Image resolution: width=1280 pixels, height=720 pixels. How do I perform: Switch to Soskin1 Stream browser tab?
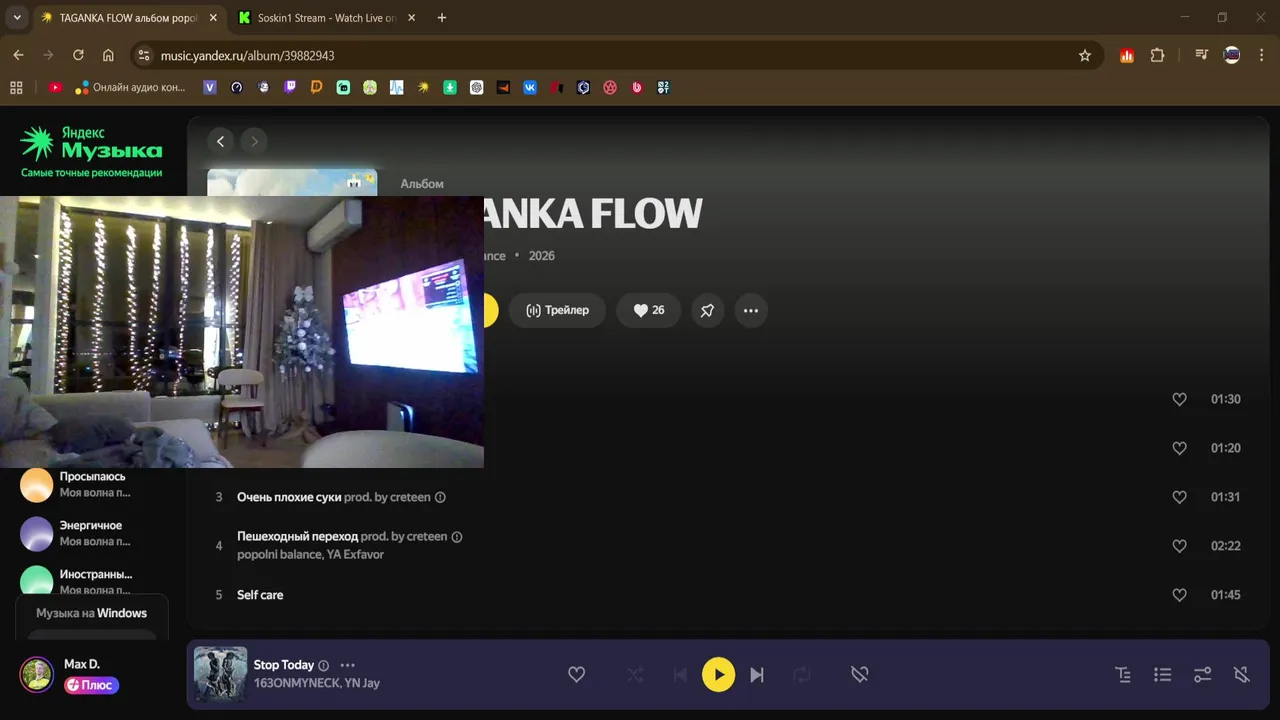[326, 18]
